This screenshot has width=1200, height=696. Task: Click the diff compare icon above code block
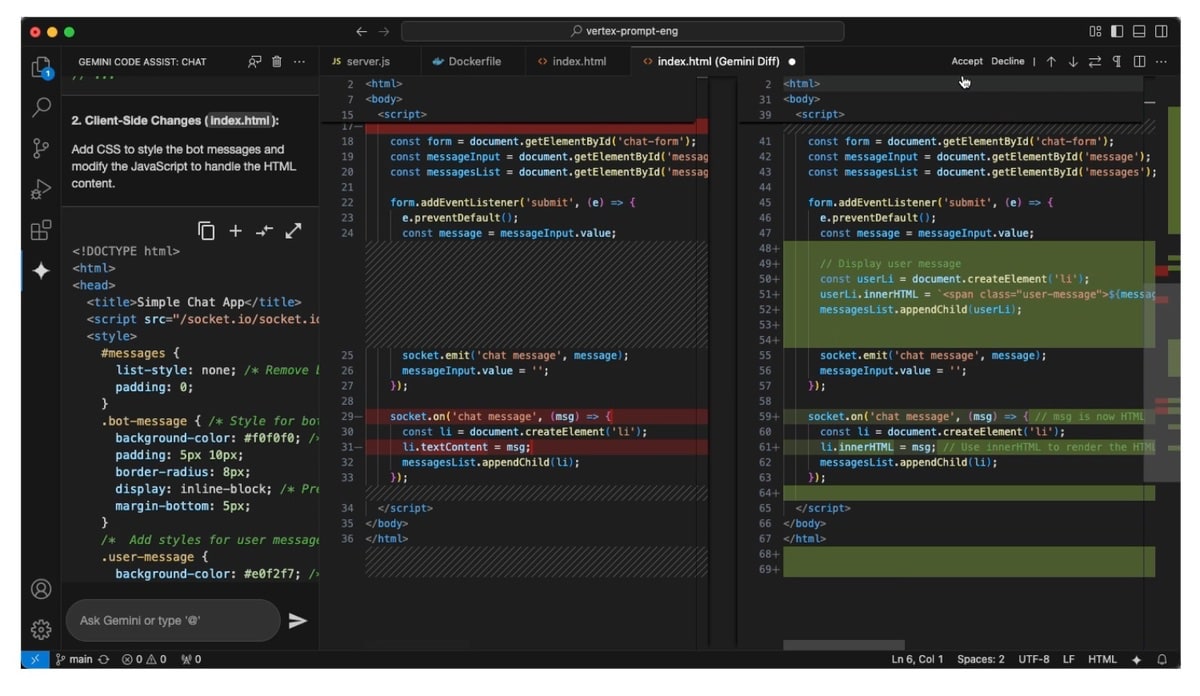tap(264, 231)
